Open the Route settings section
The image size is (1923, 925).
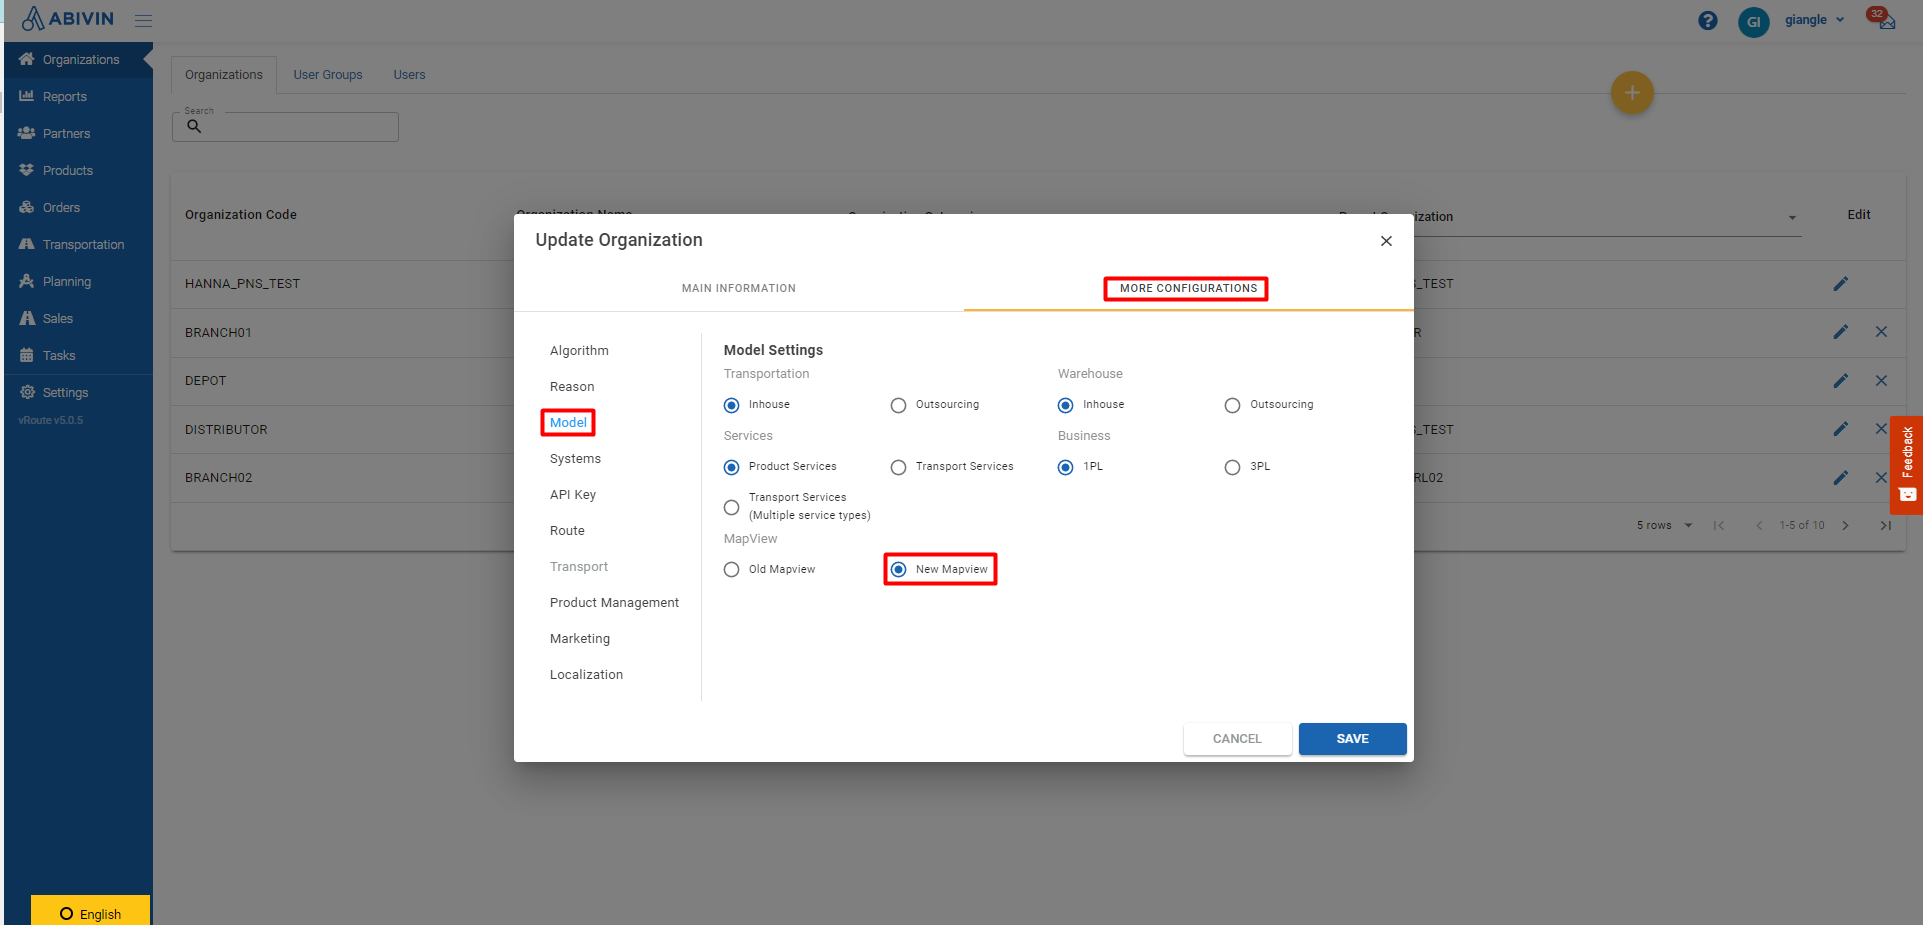tap(567, 531)
